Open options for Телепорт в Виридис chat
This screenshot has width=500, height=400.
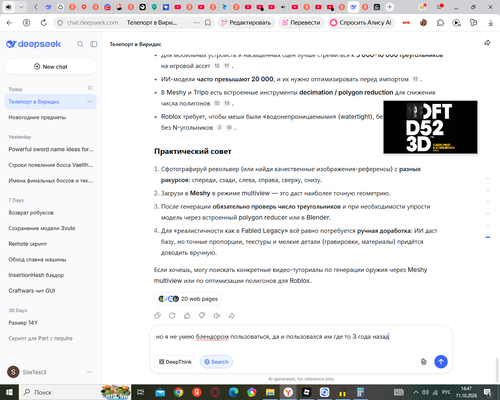(90, 101)
